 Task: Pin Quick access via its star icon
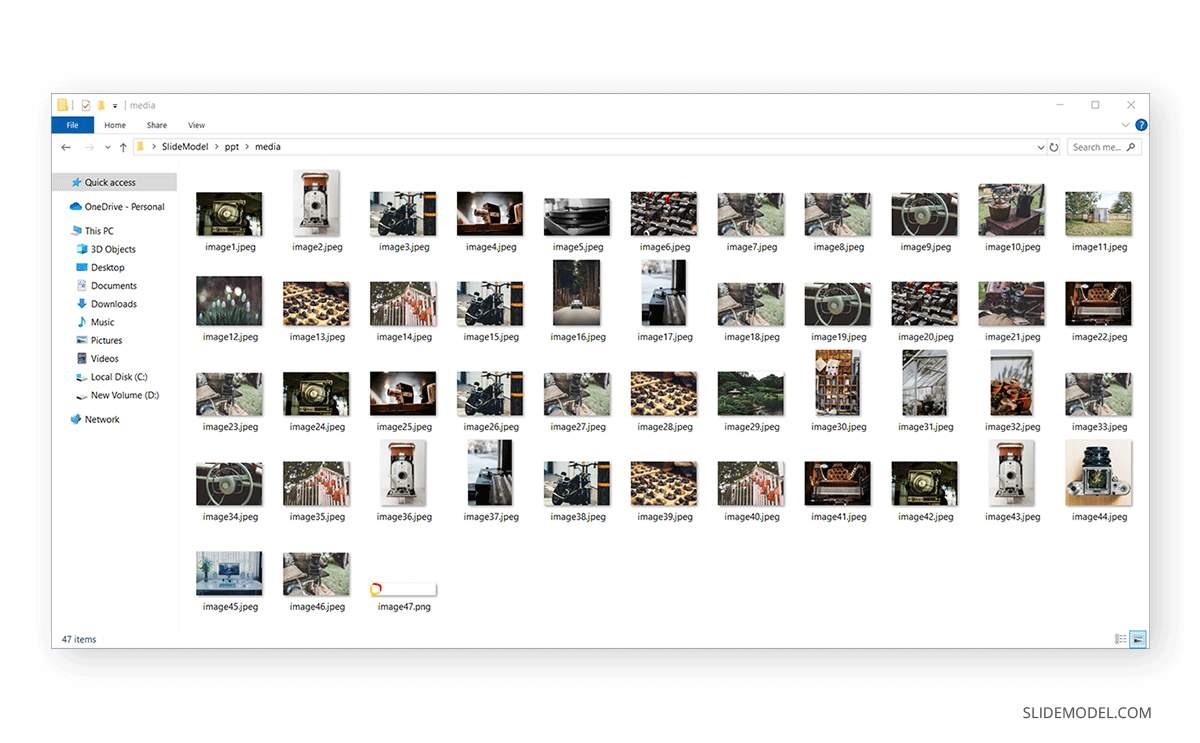click(x=79, y=182)
